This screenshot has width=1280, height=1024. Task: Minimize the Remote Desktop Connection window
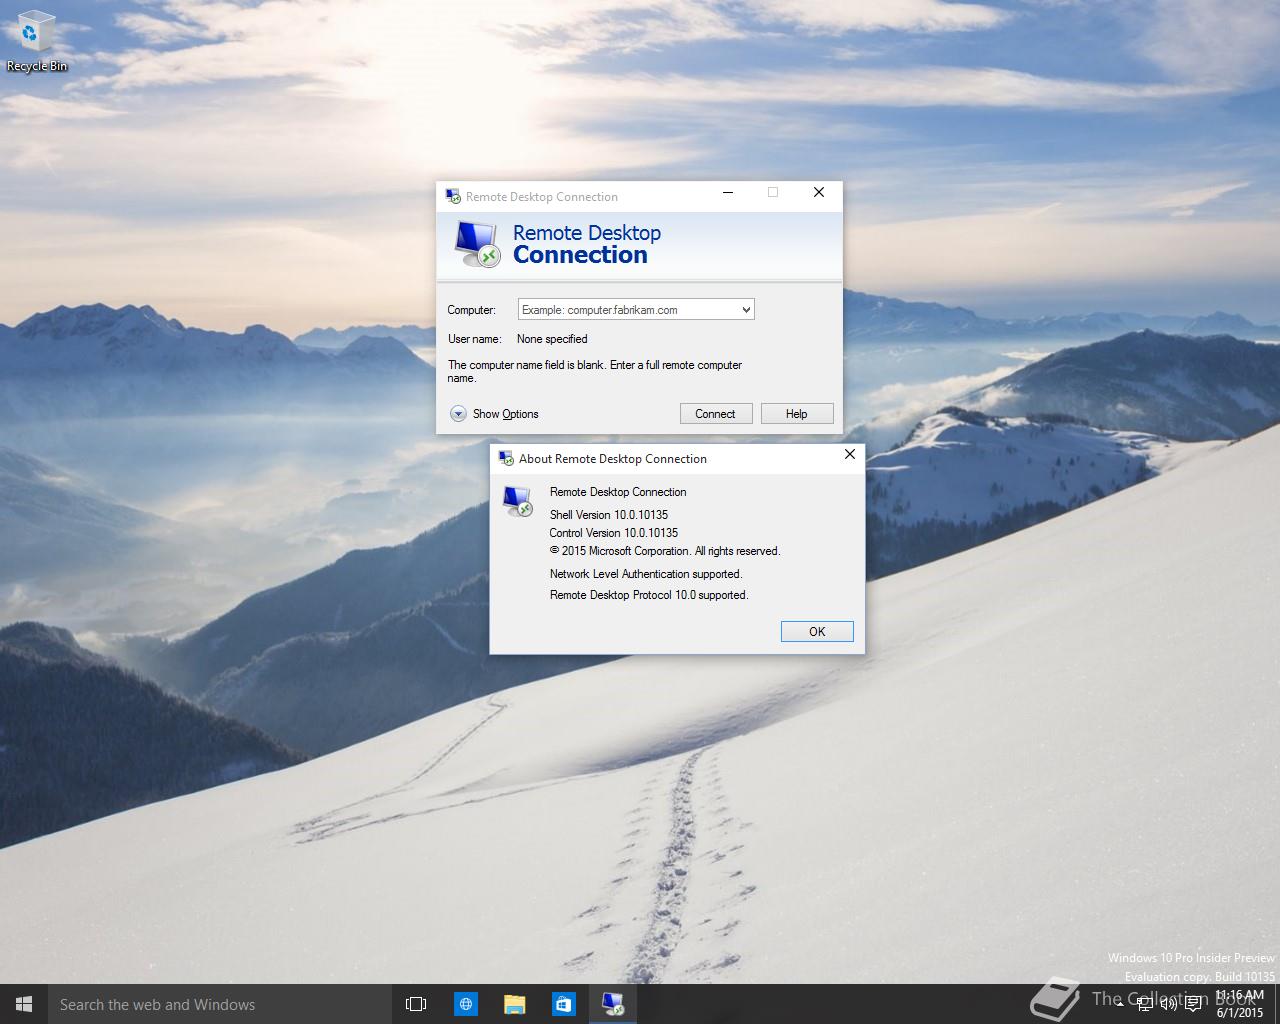(x=728, y=192)
